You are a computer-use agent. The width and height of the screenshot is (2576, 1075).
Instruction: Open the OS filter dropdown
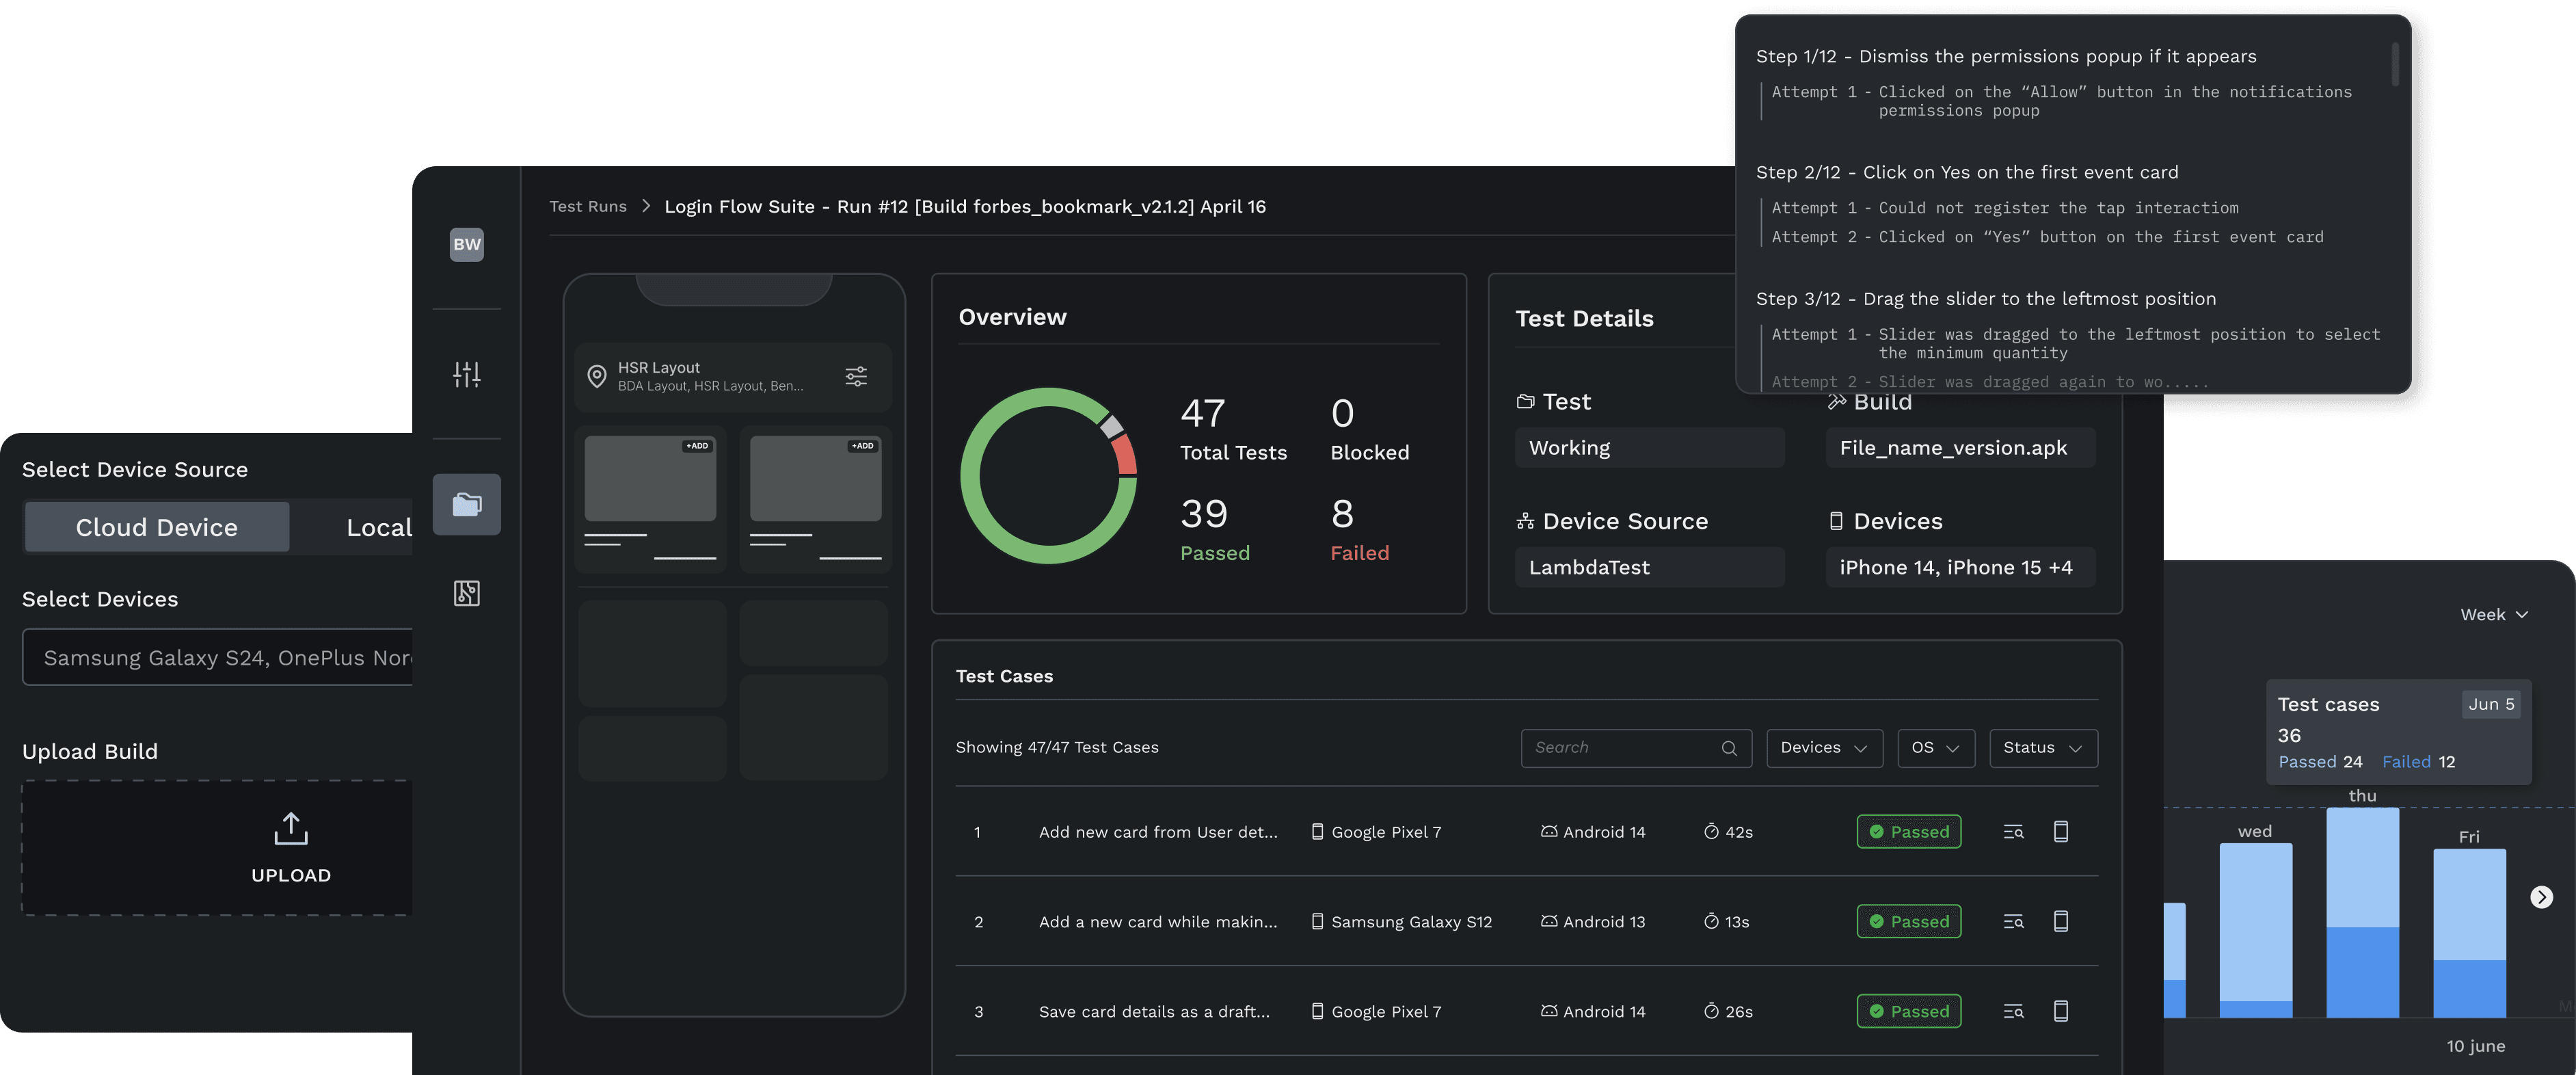[1936, 748]
